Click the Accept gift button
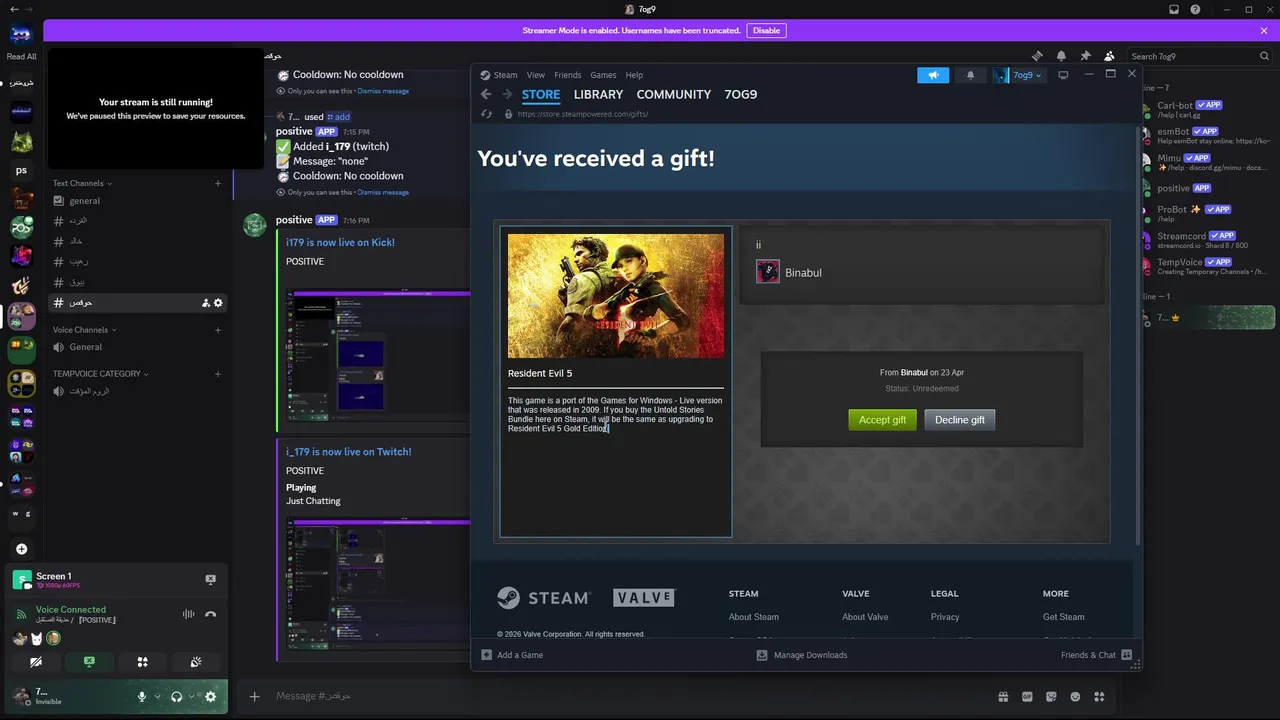 882,420
